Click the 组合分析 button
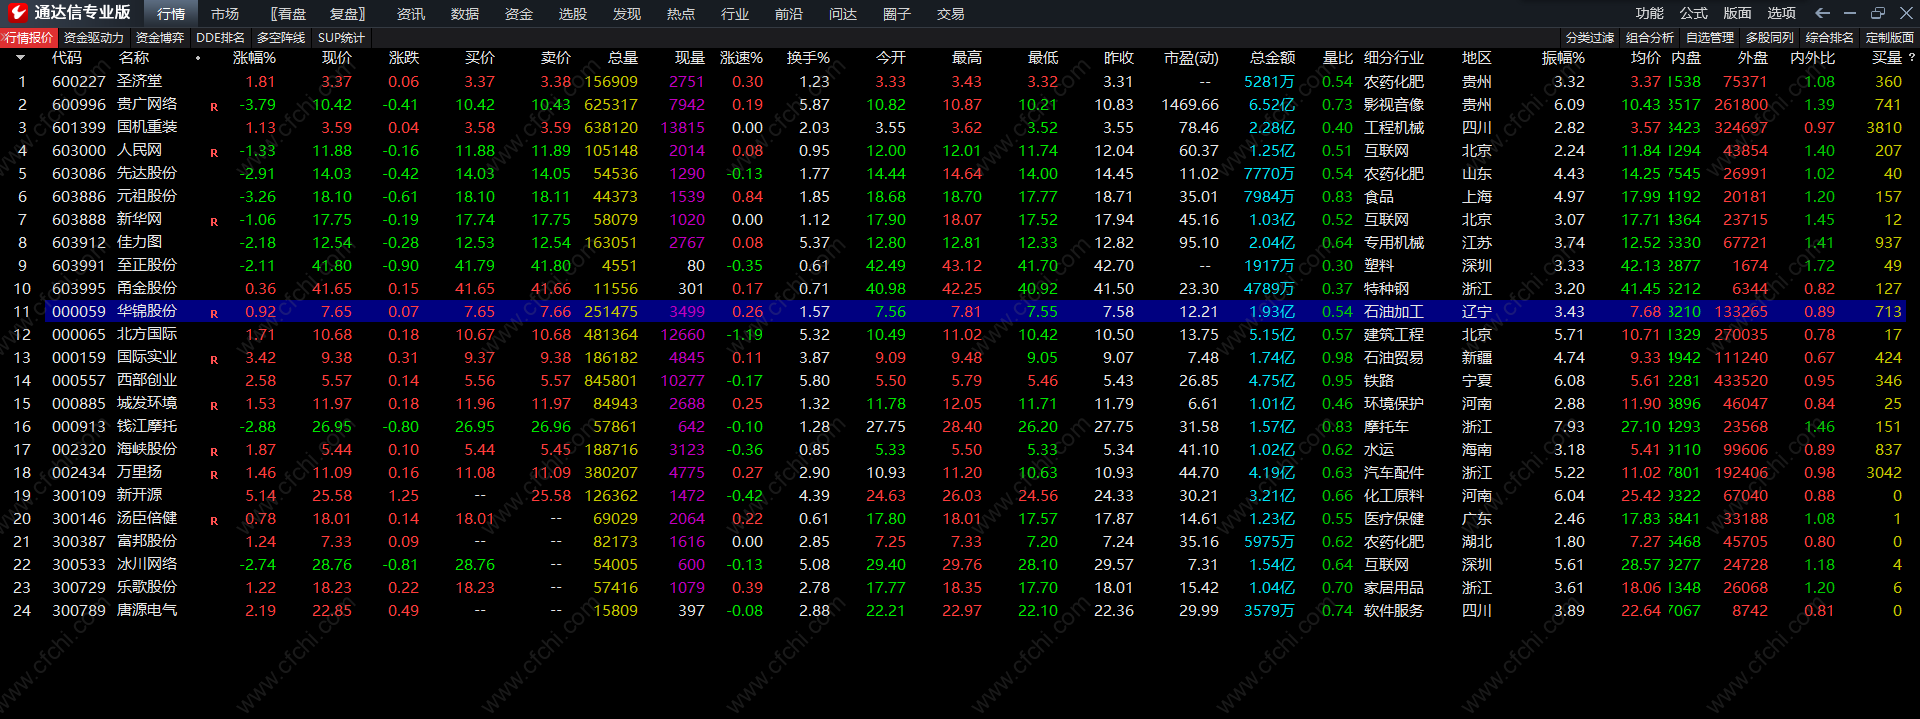This screenshot has height=719, width=1920. (1650, 37)
